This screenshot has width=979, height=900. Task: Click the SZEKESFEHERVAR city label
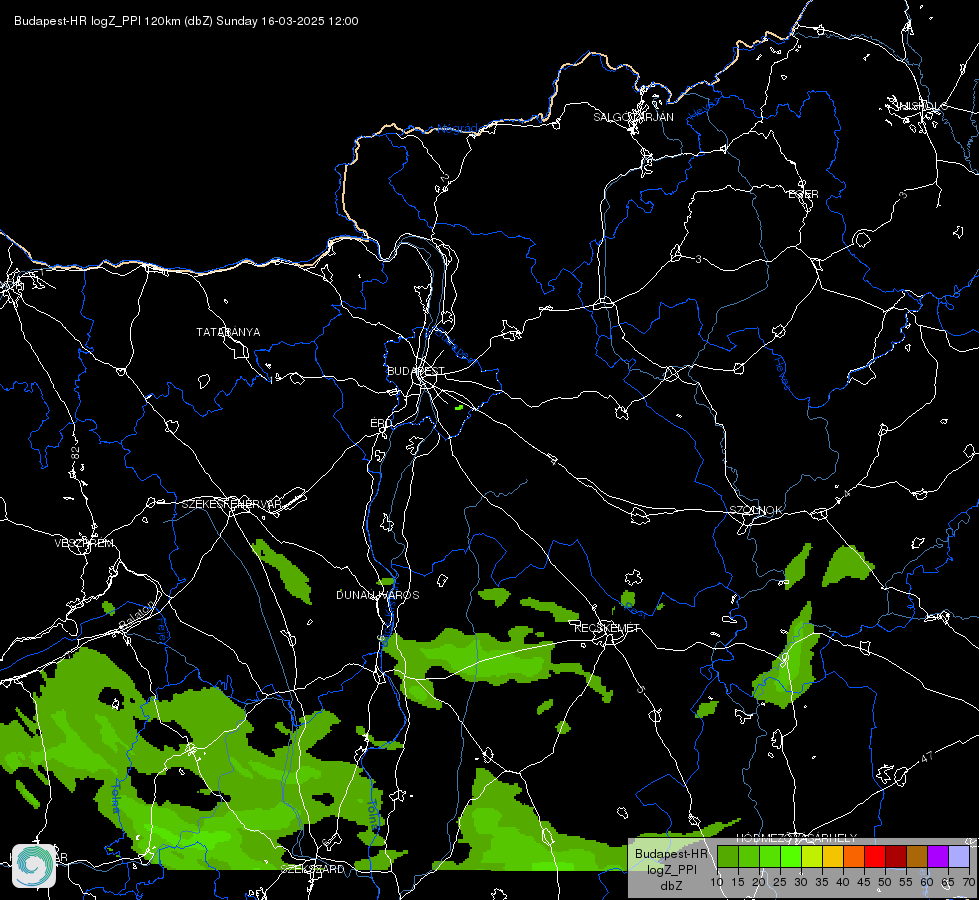(x=231, y=504)
